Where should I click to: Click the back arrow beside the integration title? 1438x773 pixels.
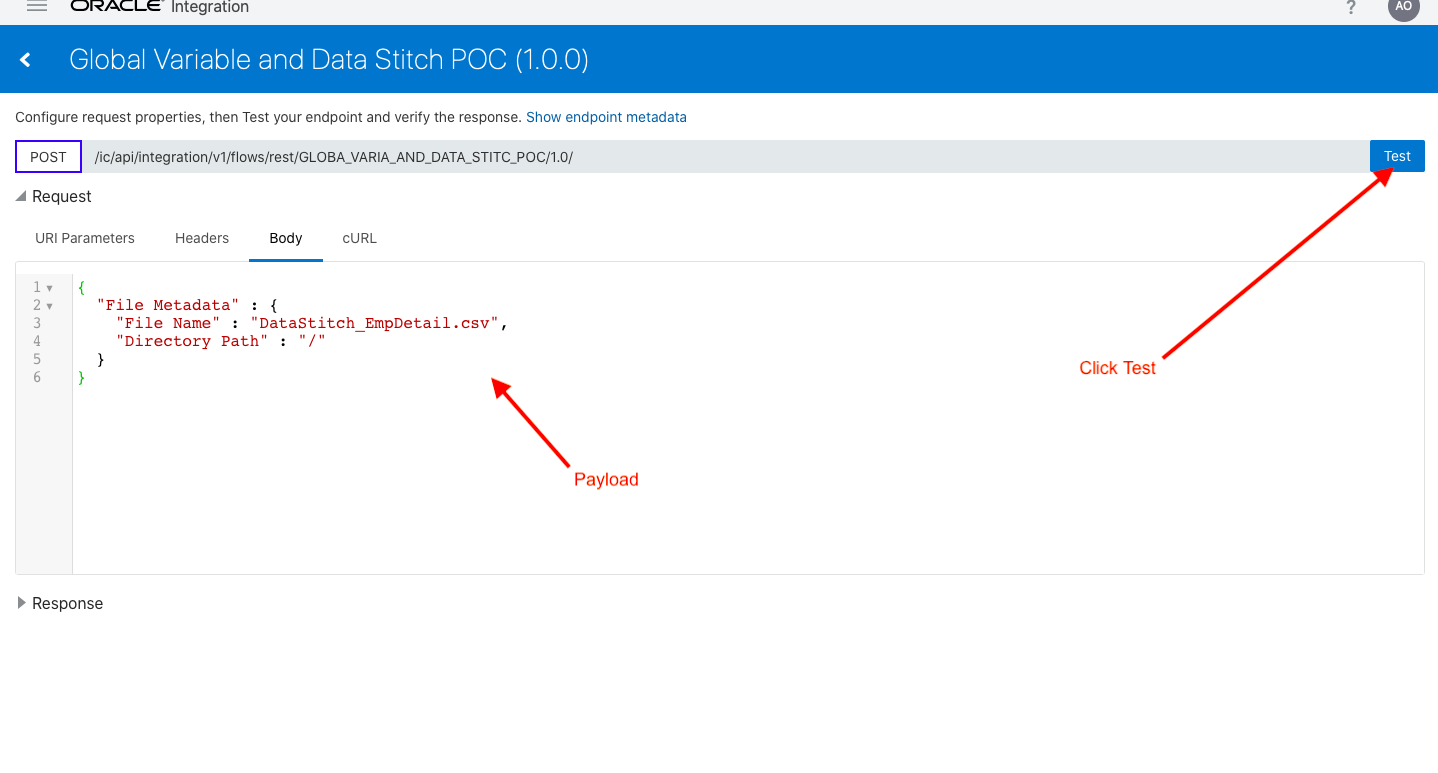point(25,58)
